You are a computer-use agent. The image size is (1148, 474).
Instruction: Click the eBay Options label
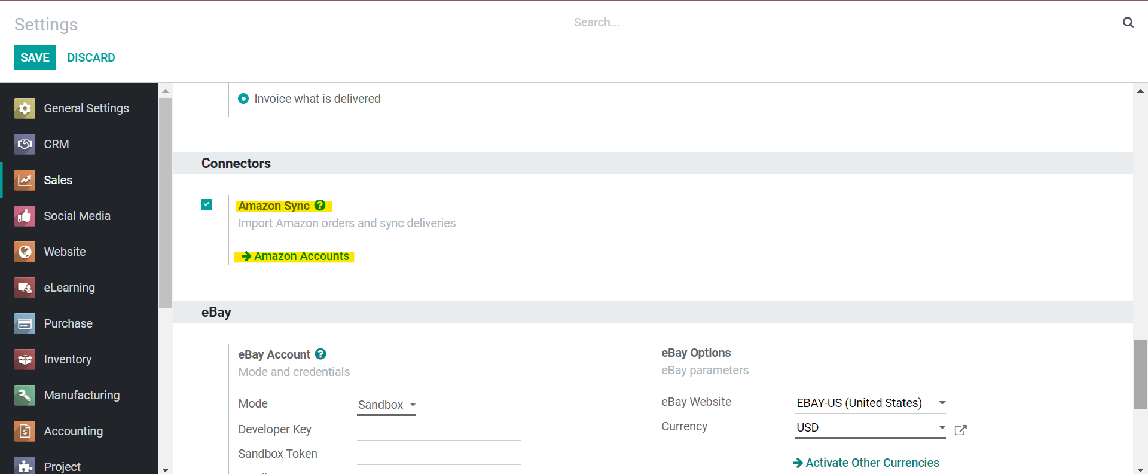(696, 353)
